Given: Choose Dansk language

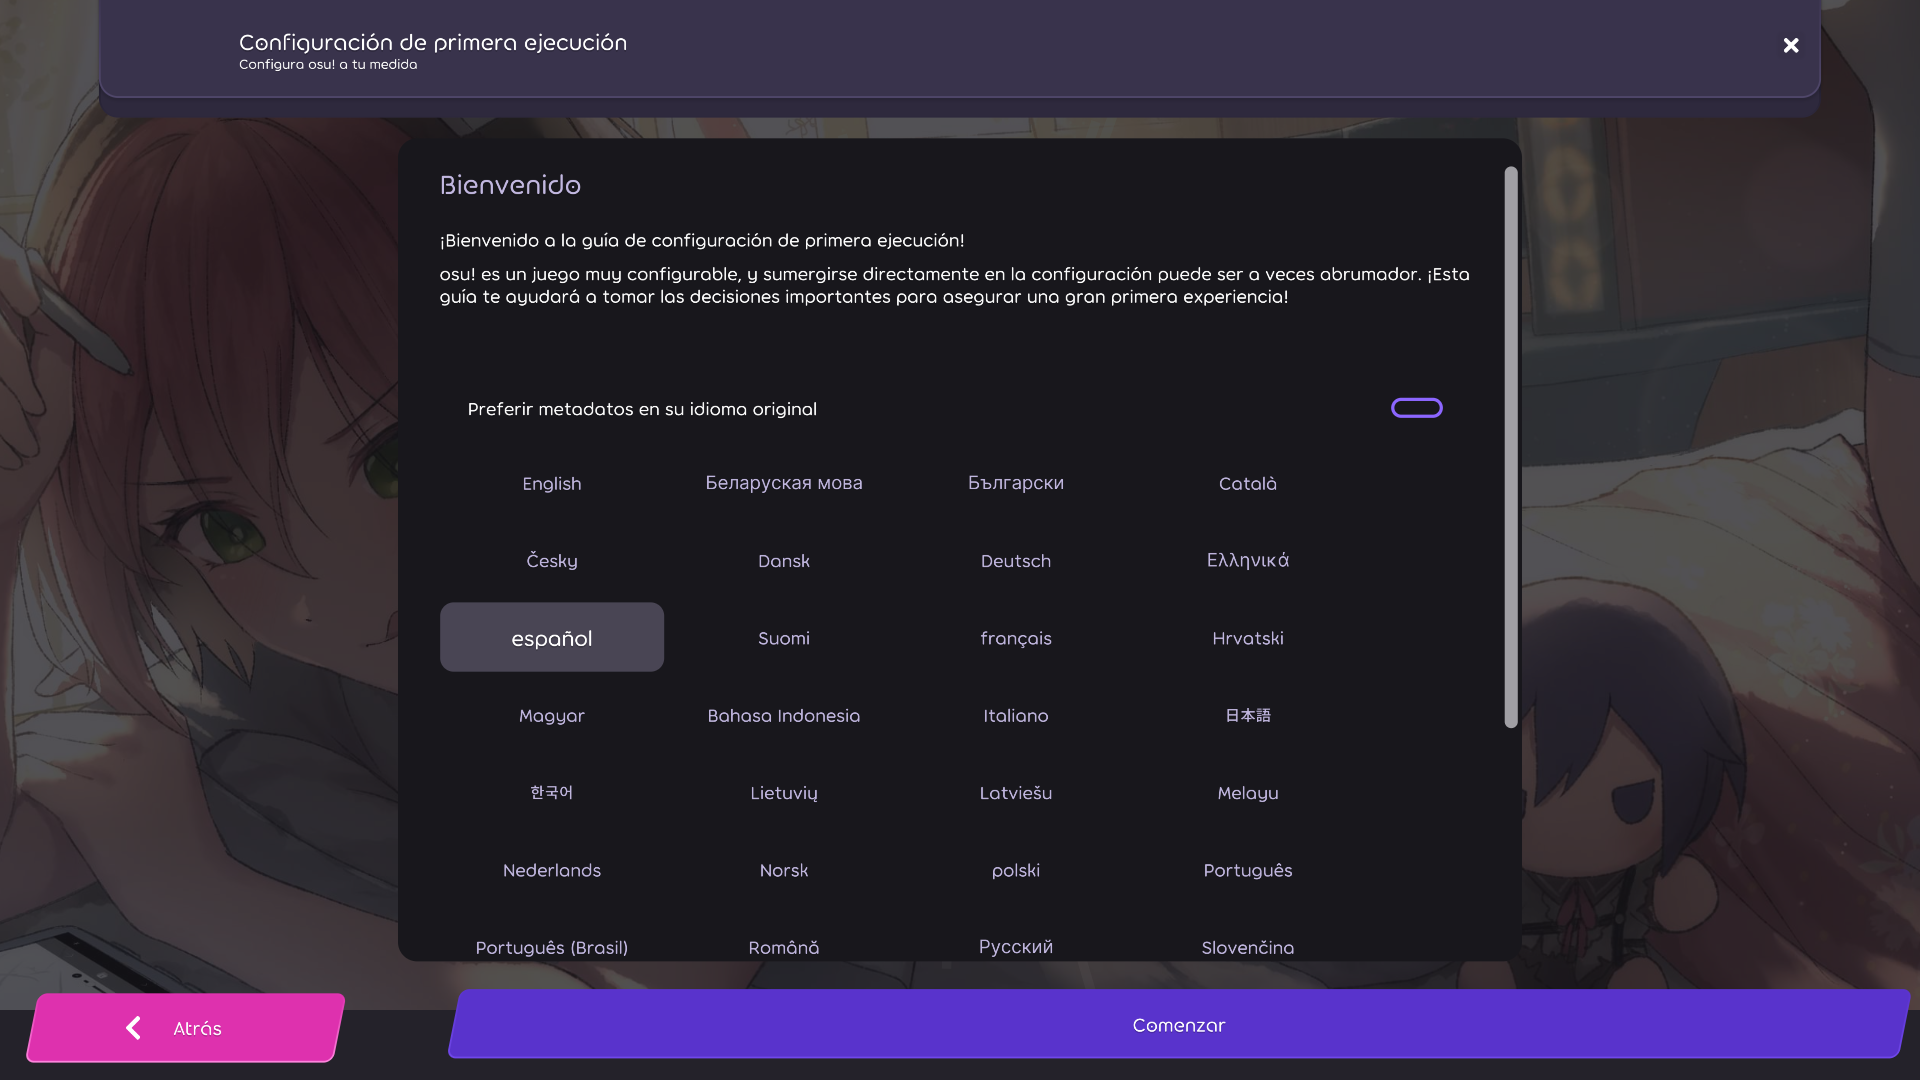Looking at the screenshot, I should [784, 560].
